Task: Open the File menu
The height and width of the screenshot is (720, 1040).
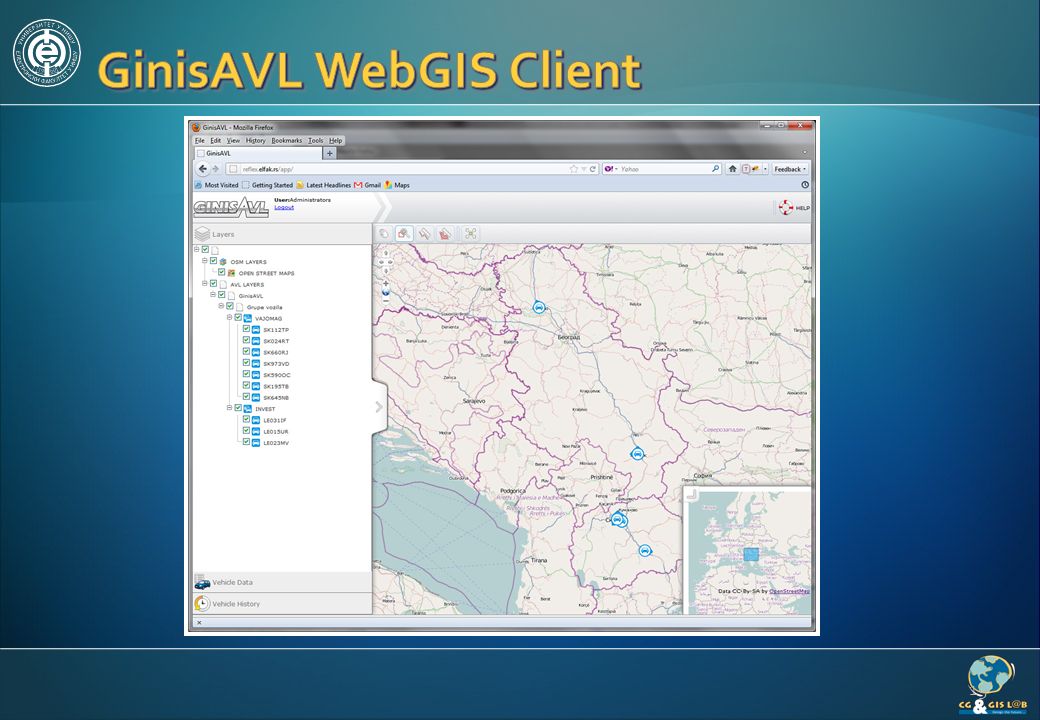Action: [x=200, y=141]
